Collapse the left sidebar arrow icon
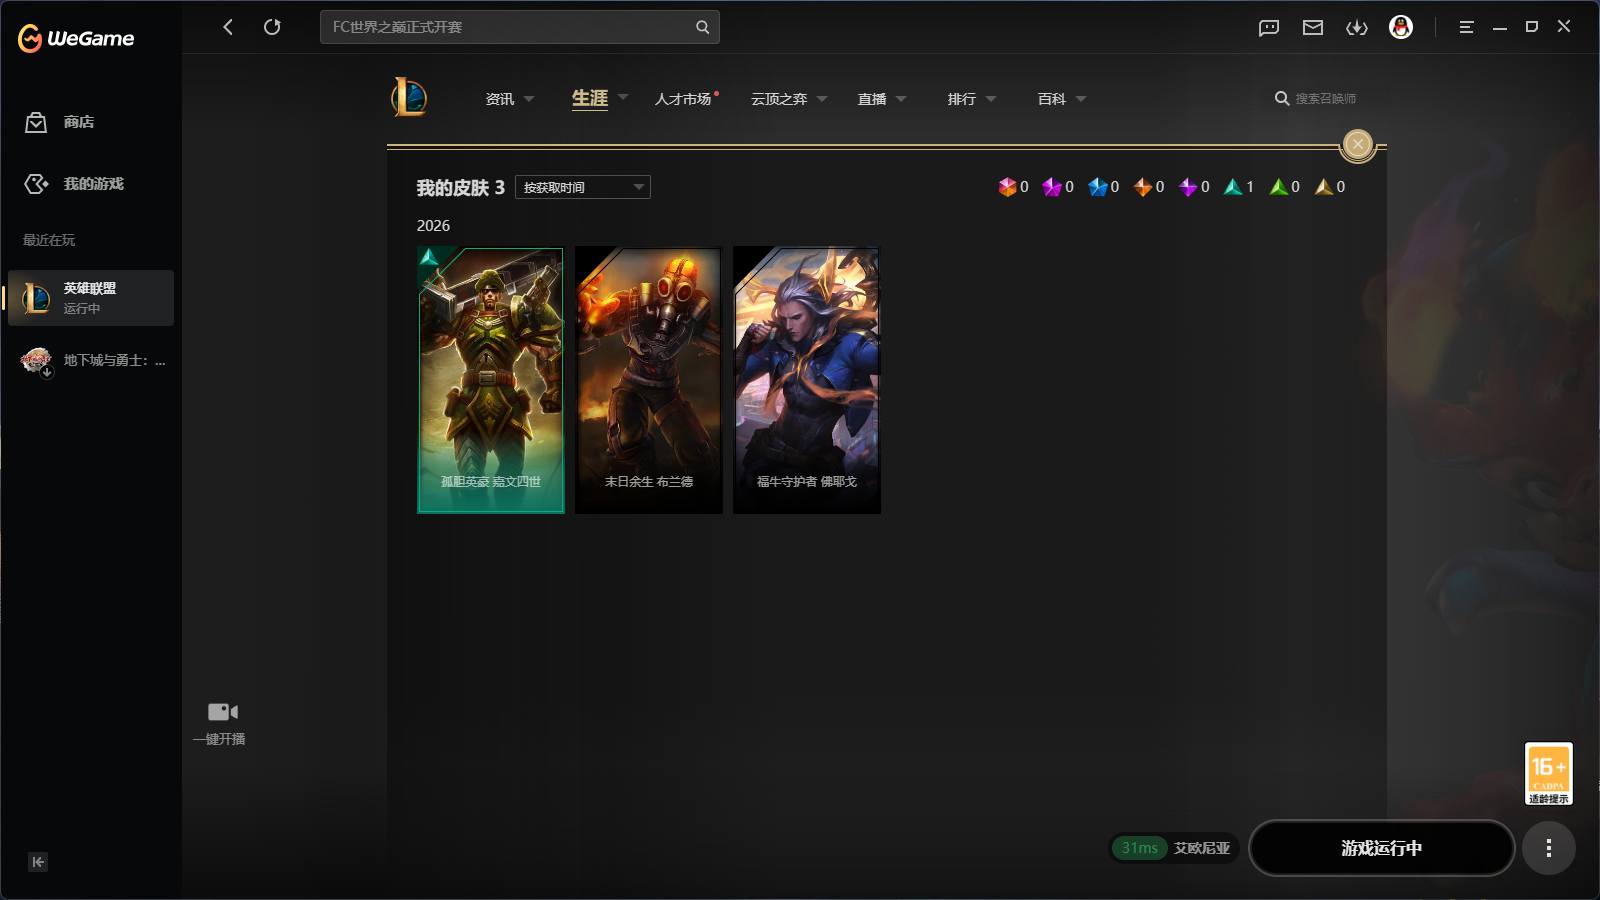The image size is (1600, 900). (x=38, y=862)
